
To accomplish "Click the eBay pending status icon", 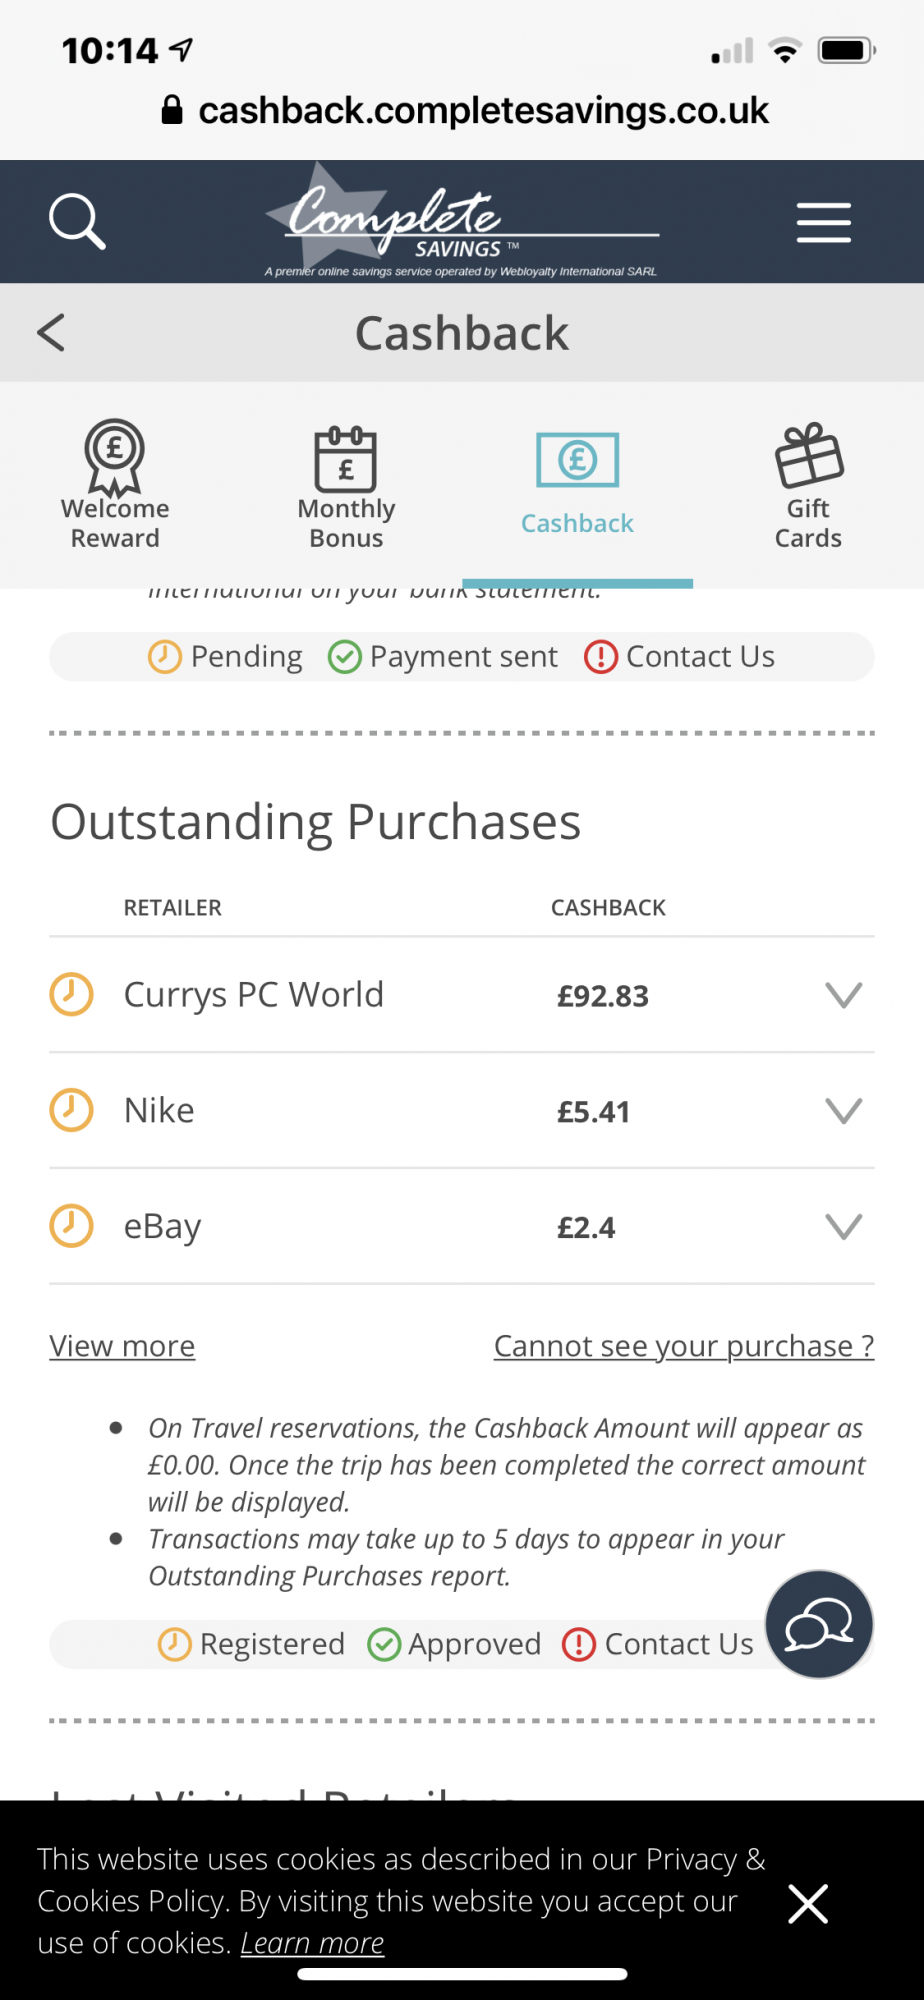I will 71,1226.
